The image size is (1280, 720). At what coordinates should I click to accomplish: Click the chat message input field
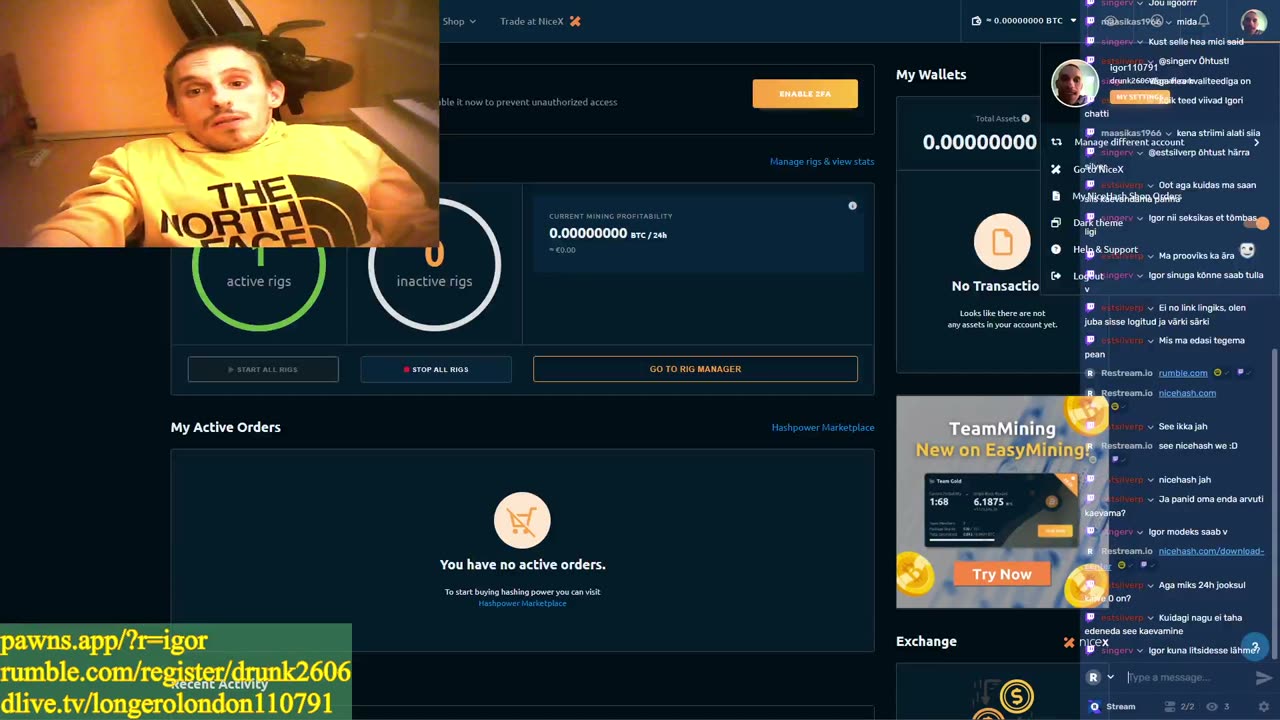point(1185,677)
